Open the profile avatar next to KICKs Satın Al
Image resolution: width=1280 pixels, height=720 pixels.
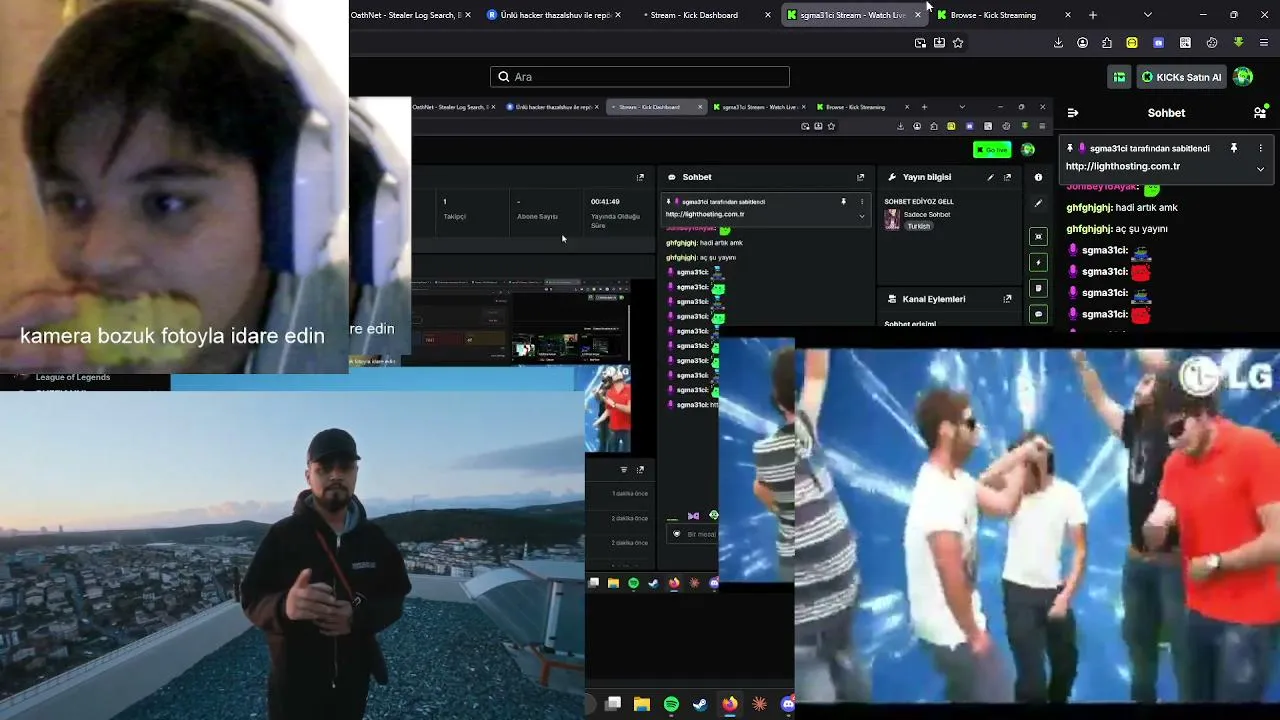click(x=1243, y=77)
